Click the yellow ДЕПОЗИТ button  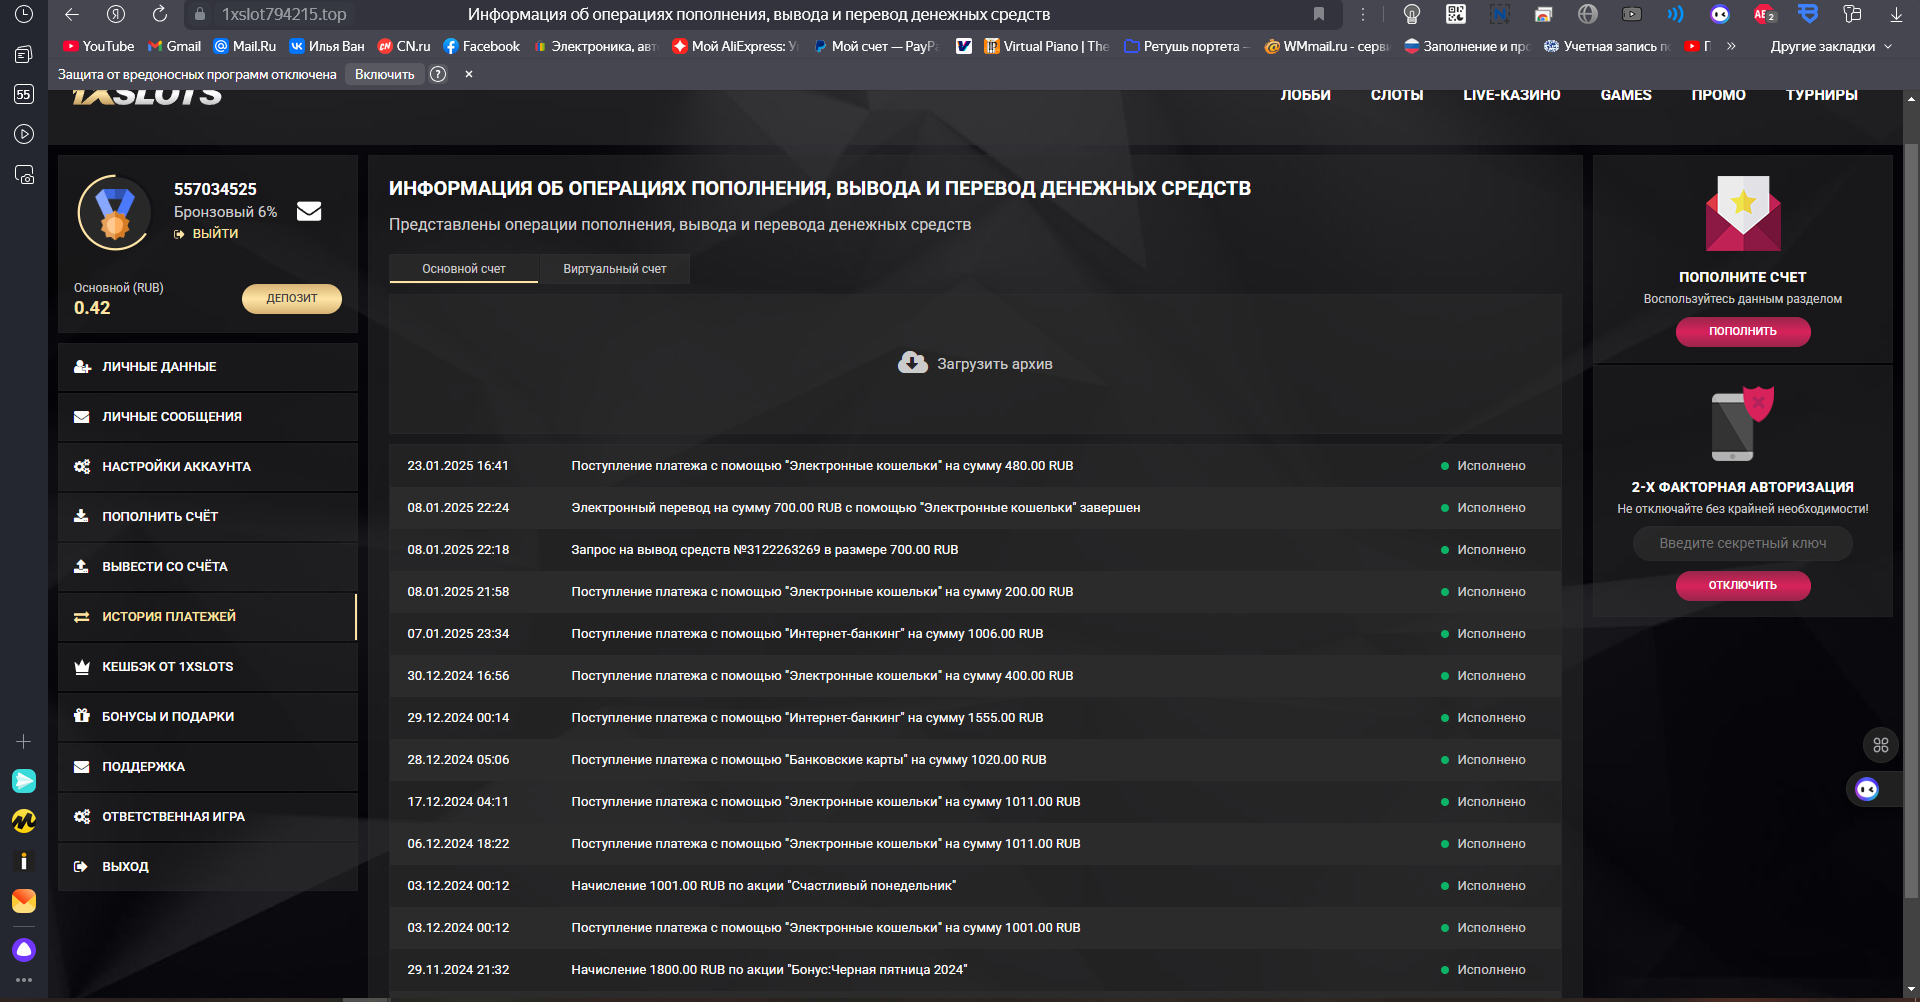292,298
